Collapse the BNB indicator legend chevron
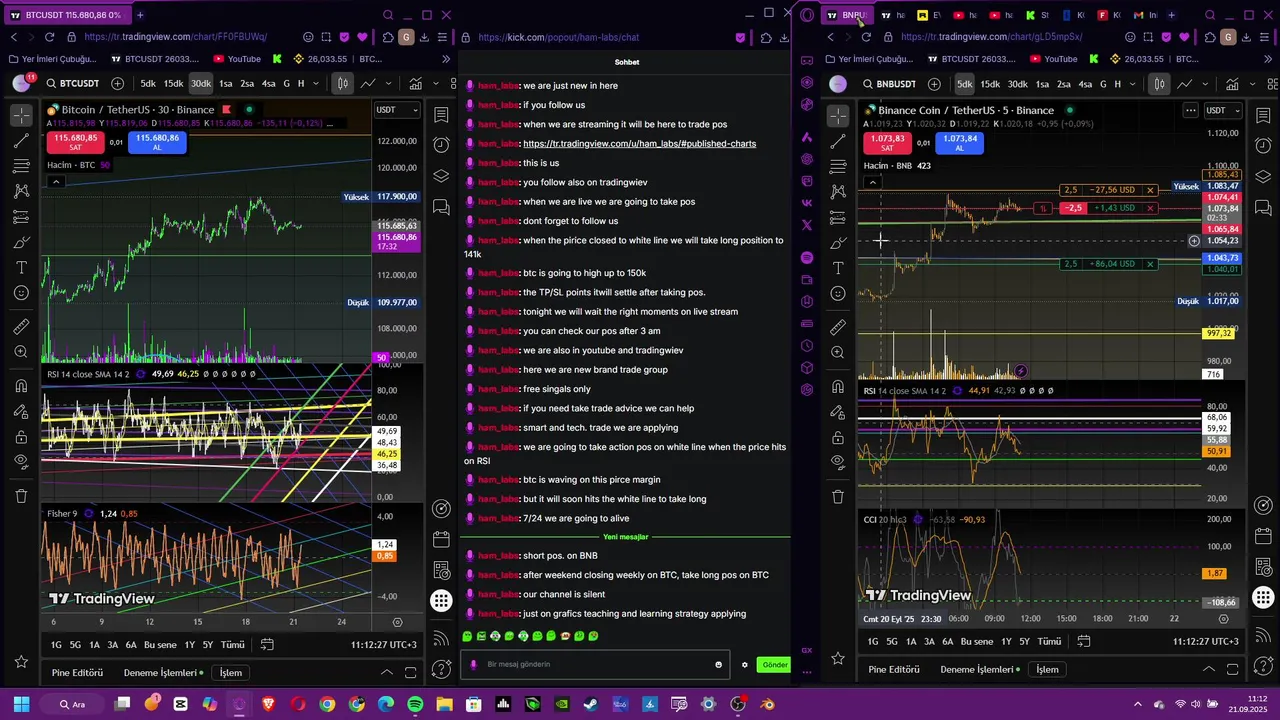Screen dimensions: 1280x720 (872, 182)
